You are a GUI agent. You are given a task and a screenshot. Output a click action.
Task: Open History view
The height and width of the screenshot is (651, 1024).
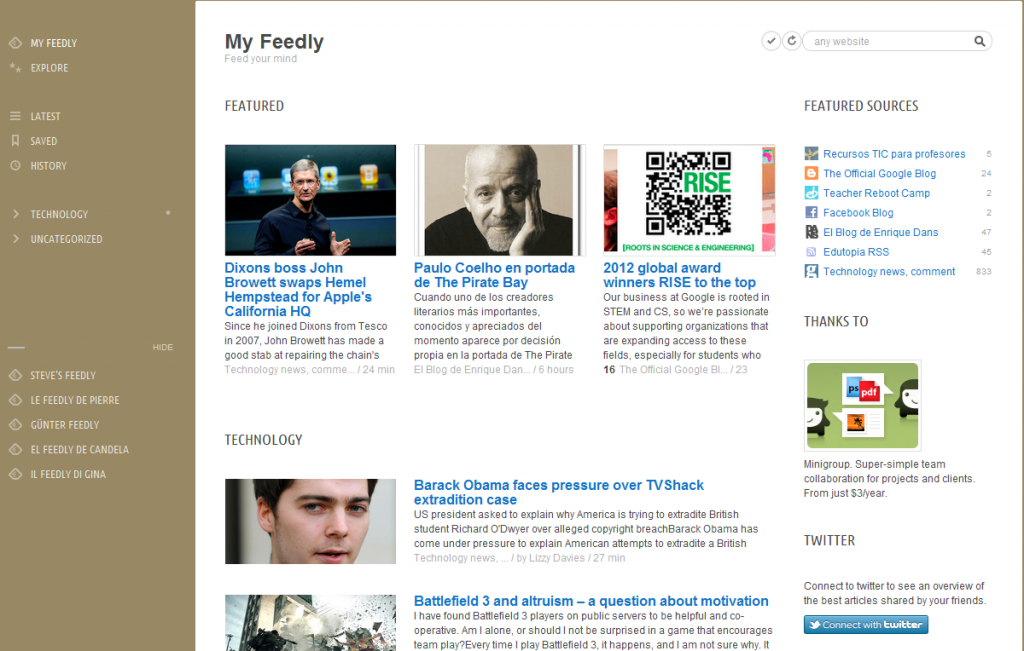[x=48, y=166]
